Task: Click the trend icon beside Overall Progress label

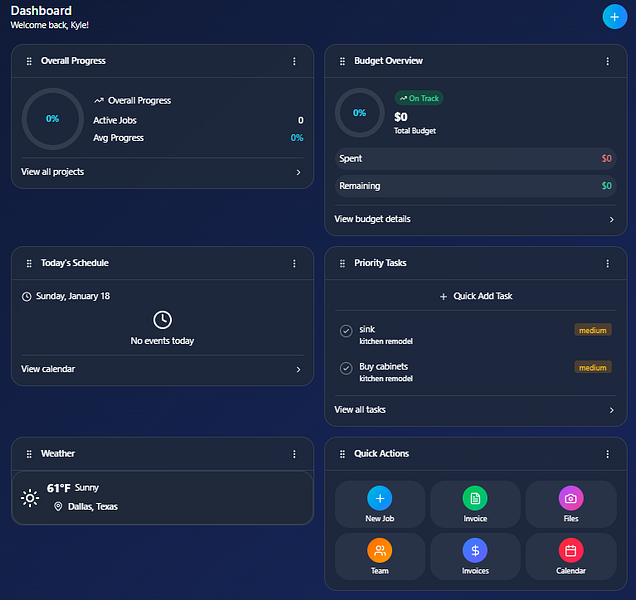Action: [x=99, y=100]
